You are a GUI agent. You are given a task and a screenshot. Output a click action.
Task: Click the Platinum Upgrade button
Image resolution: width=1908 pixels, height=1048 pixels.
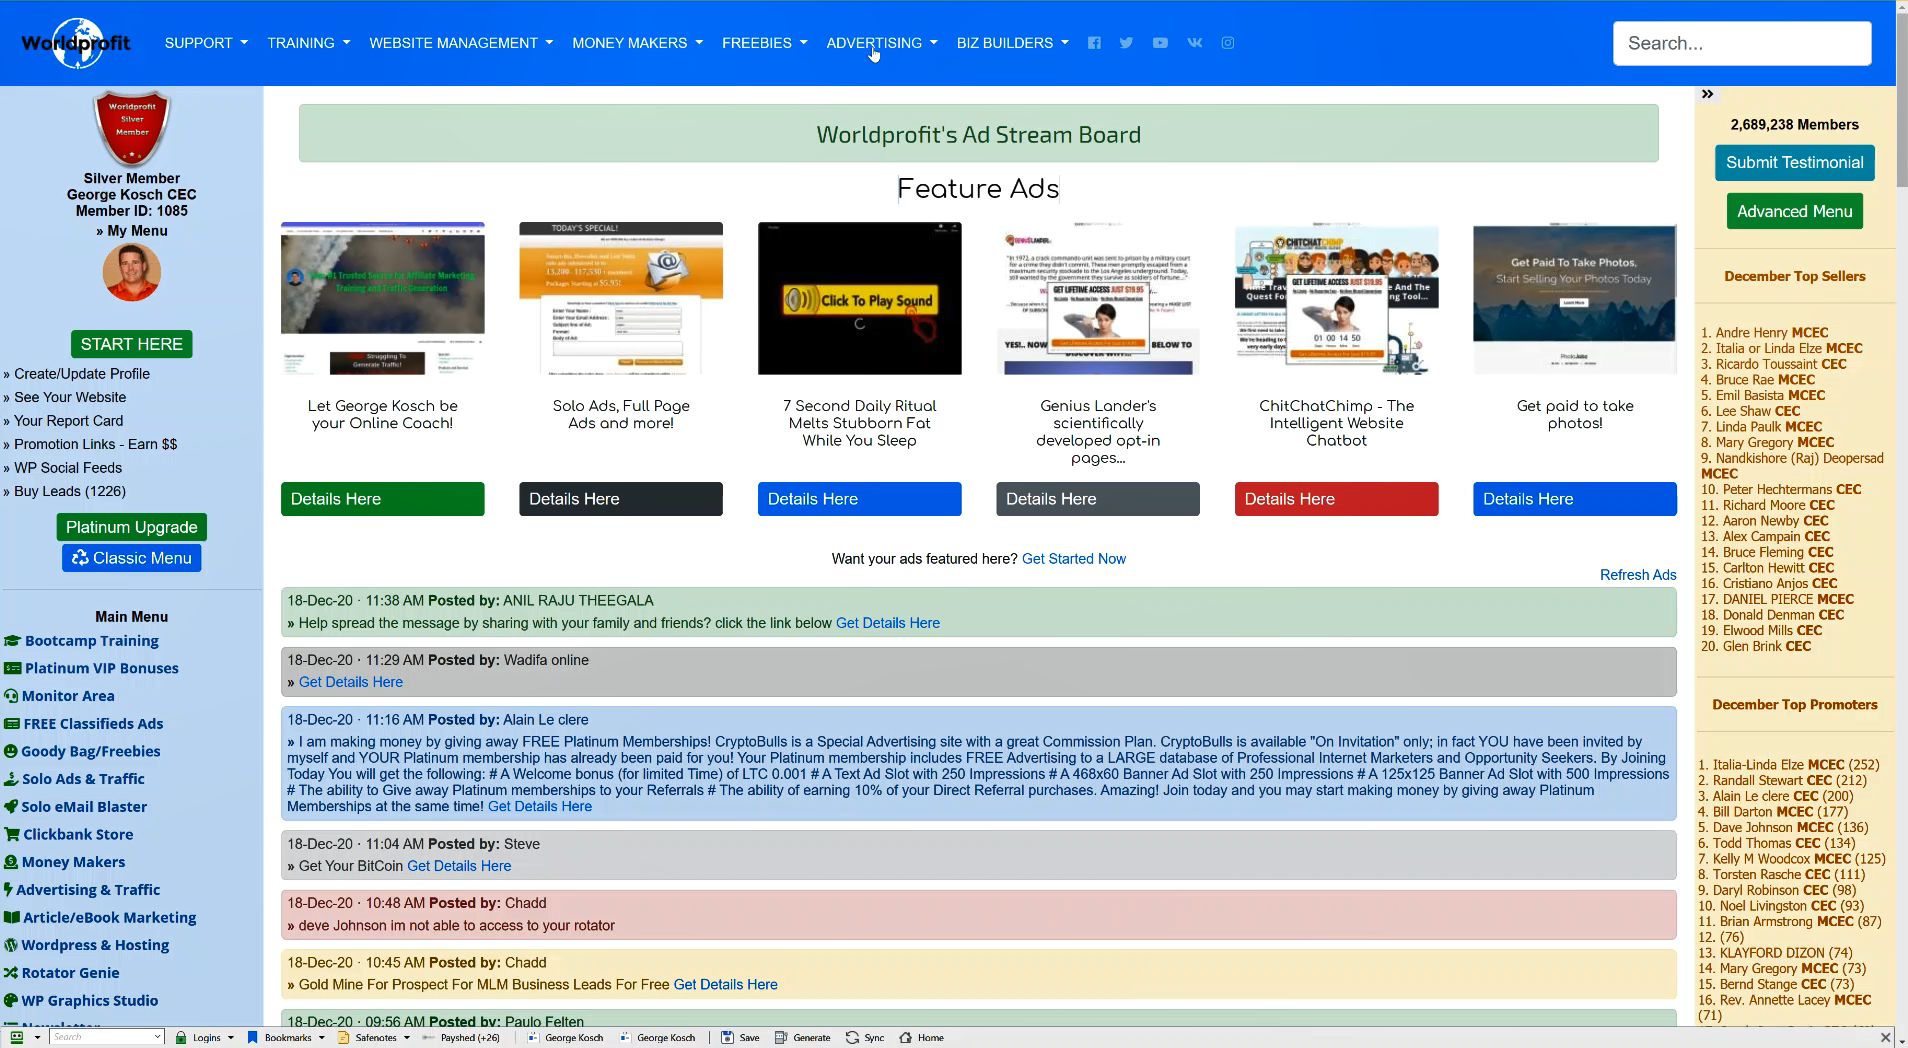click(x=132, y=527)
